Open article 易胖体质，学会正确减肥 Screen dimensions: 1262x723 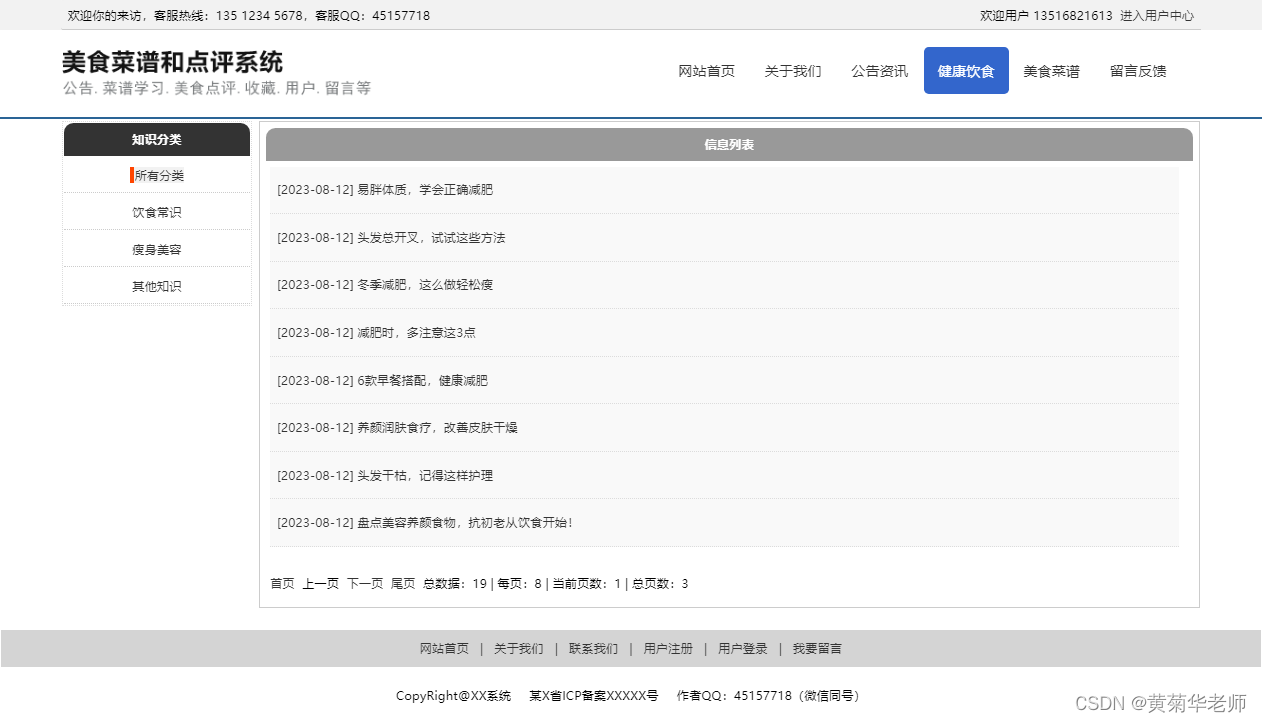385,189
